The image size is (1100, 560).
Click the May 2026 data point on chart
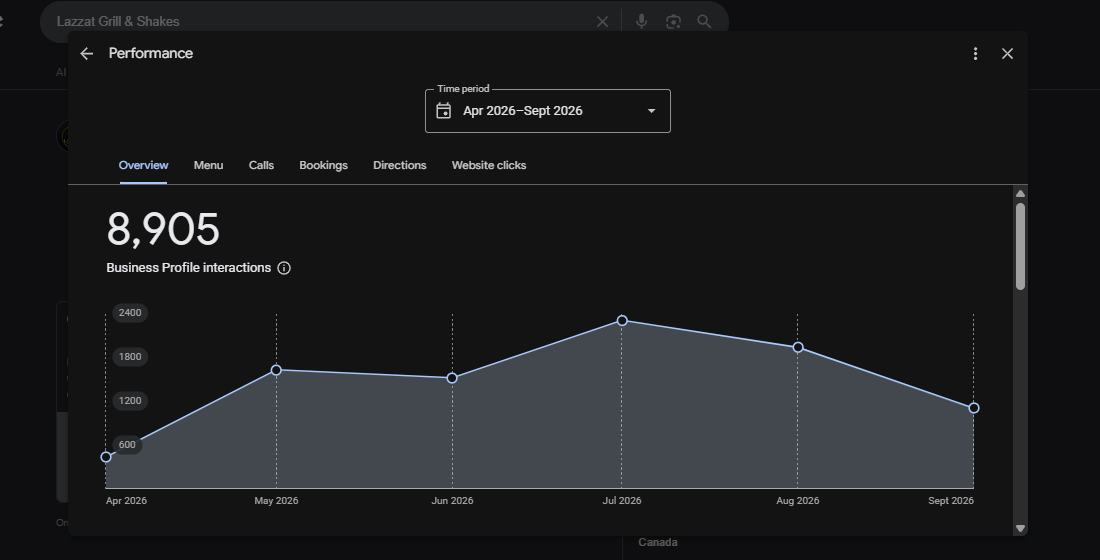point(276,370)
